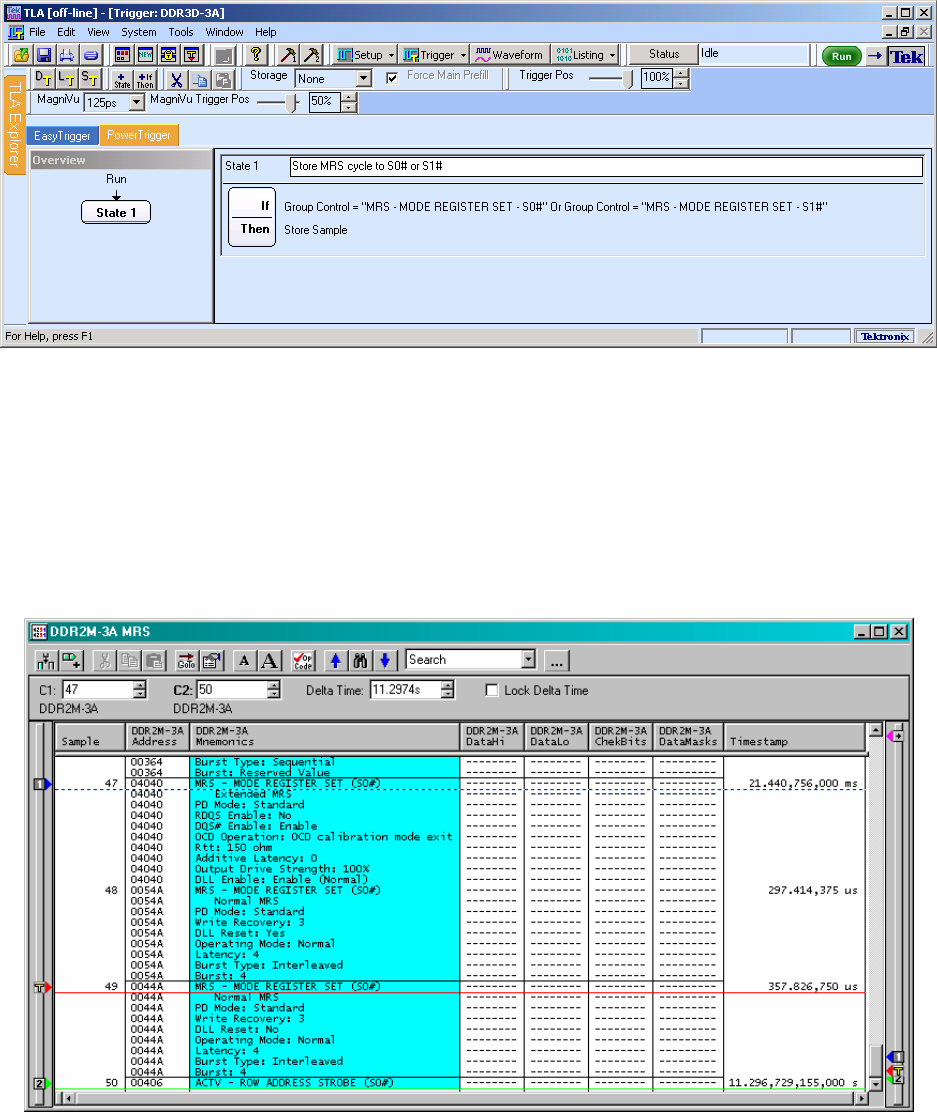Image resolution: width=937 pixels, height=1112 pixels.
Task: Click the copy icon in trigger toolbar
Action: point(200,79)
